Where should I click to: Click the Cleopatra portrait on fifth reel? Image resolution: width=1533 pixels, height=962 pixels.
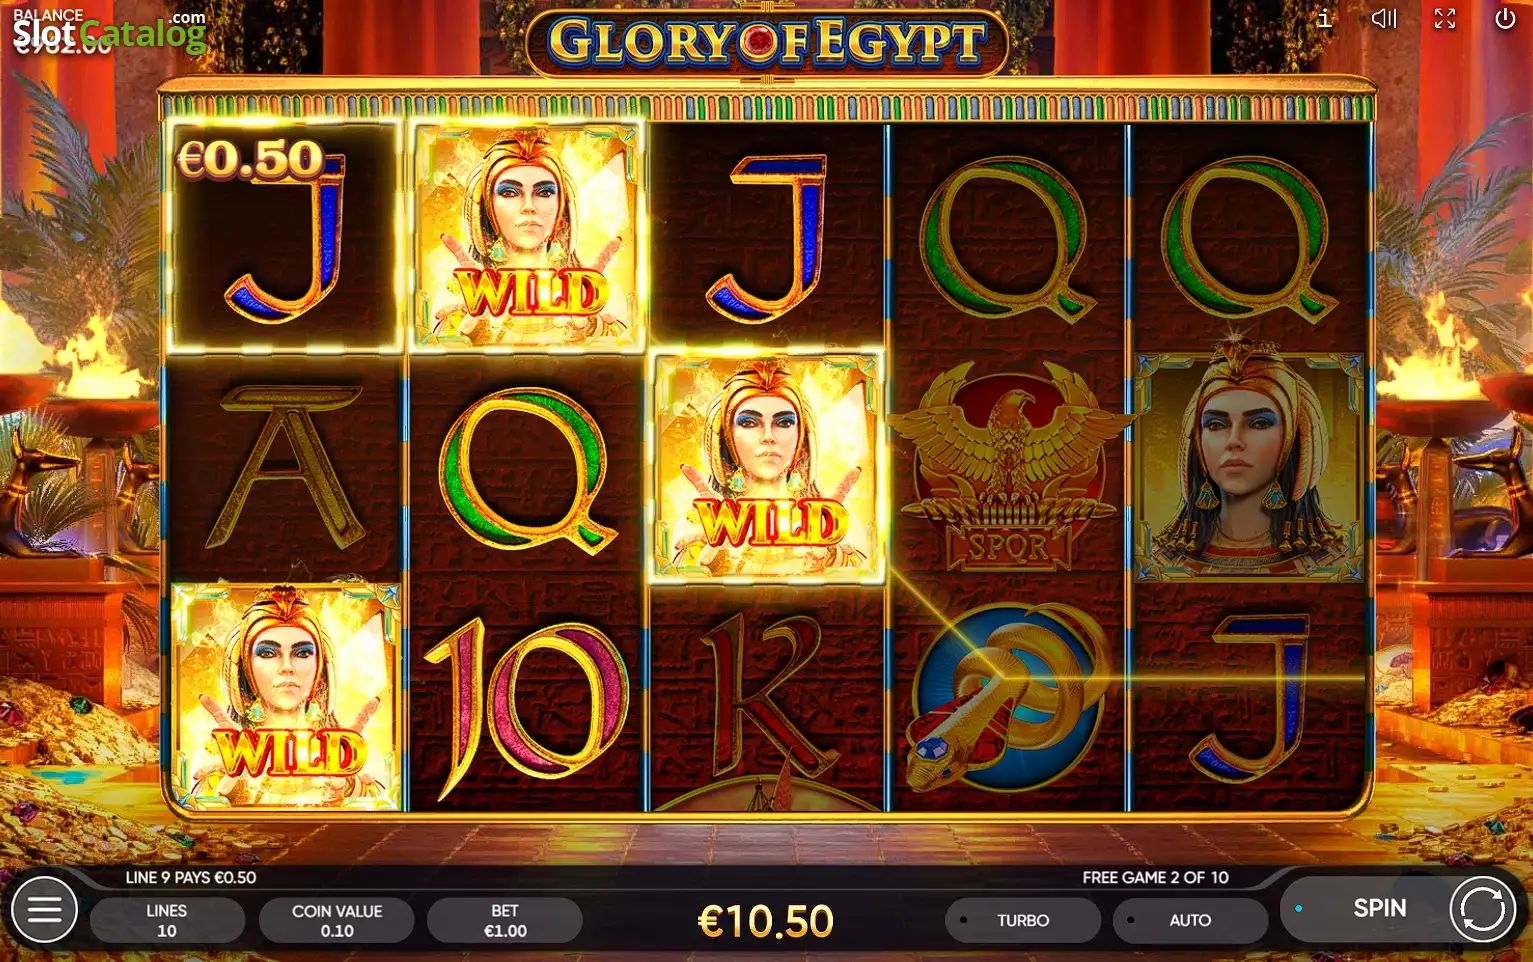(1249, 467)
